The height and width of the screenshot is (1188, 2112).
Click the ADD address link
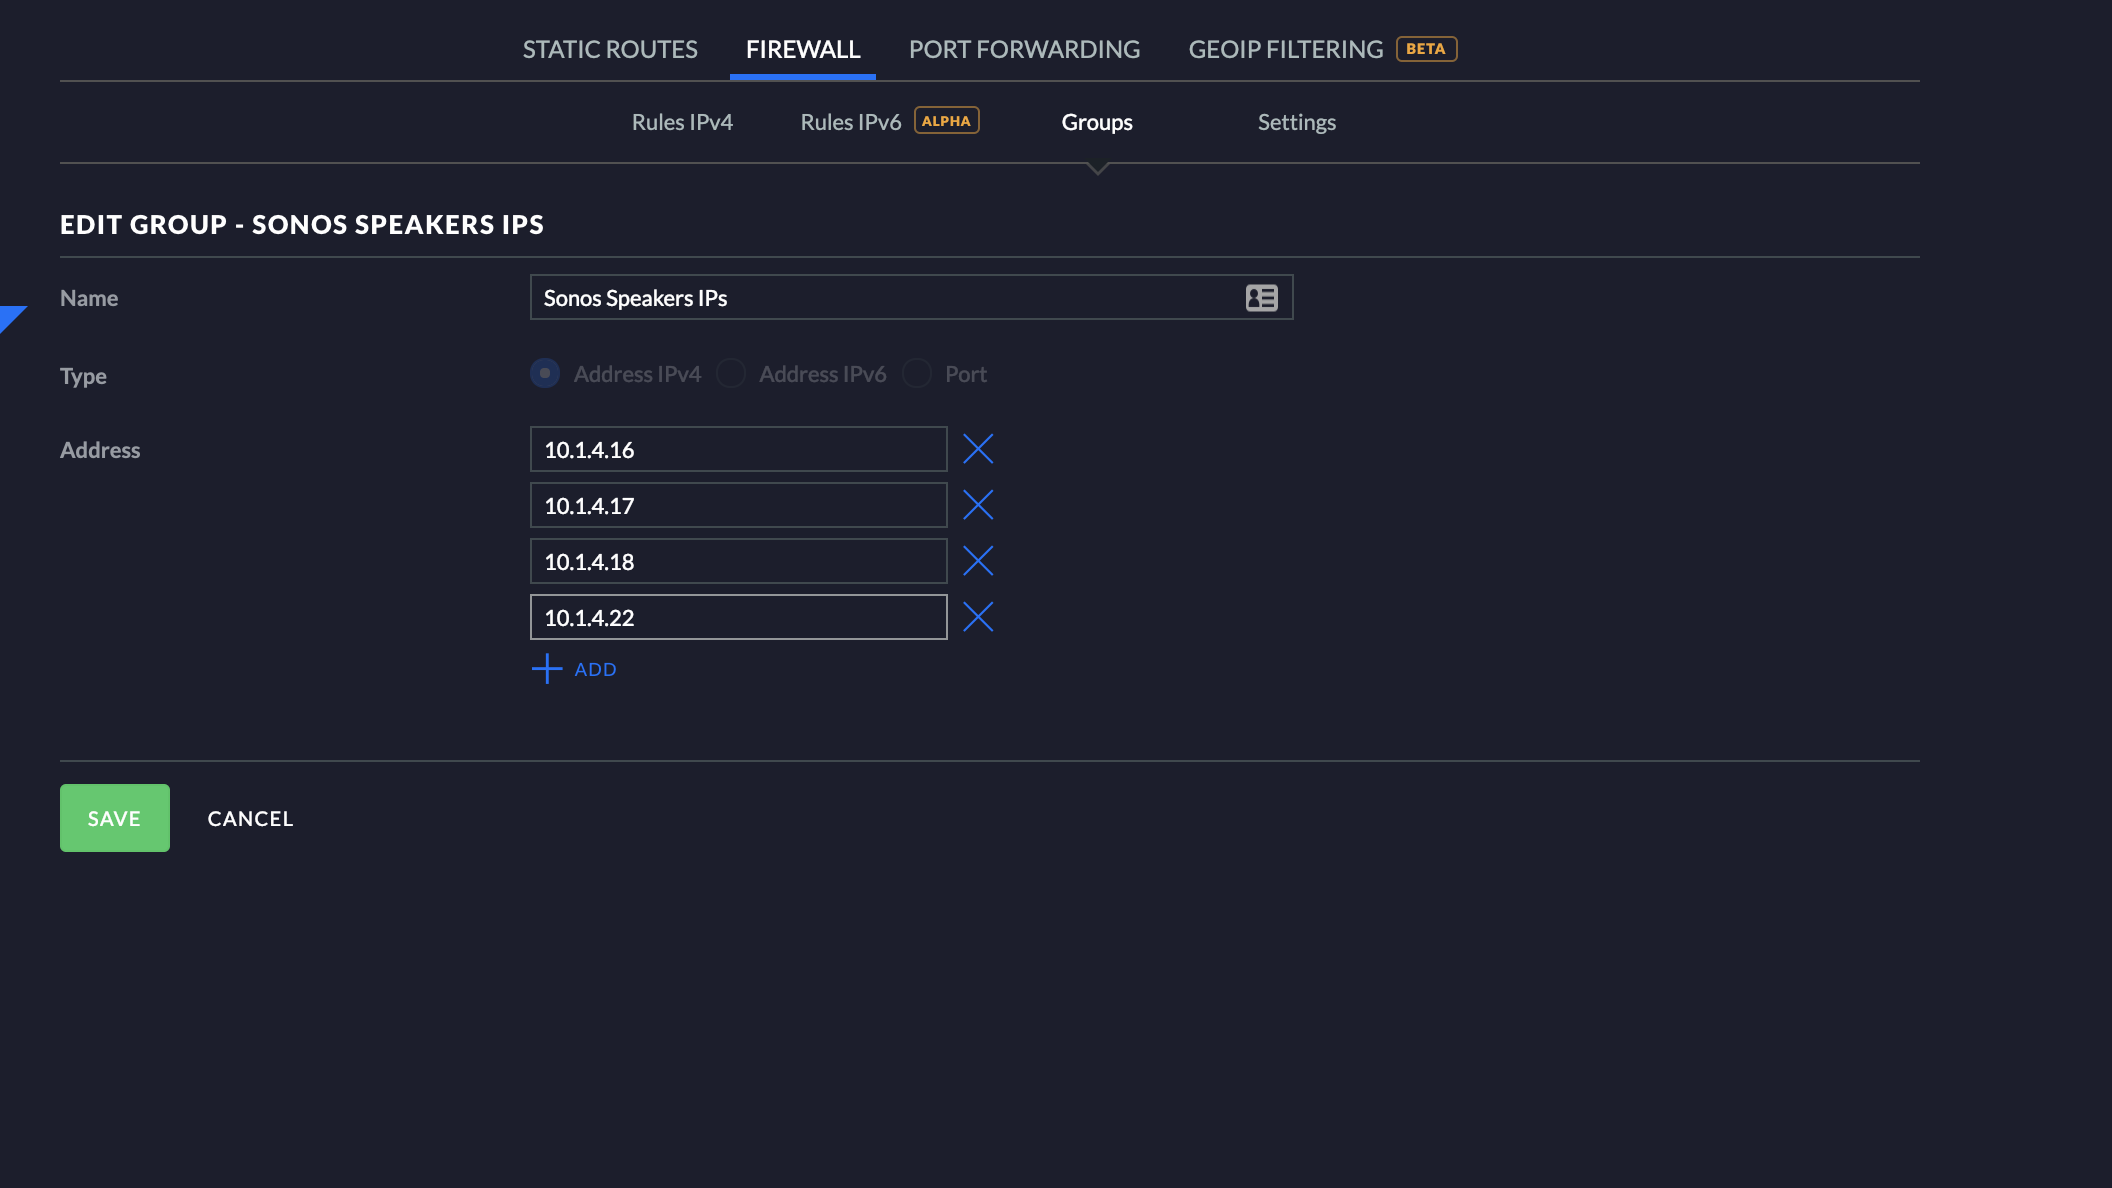tap(595, 669)
